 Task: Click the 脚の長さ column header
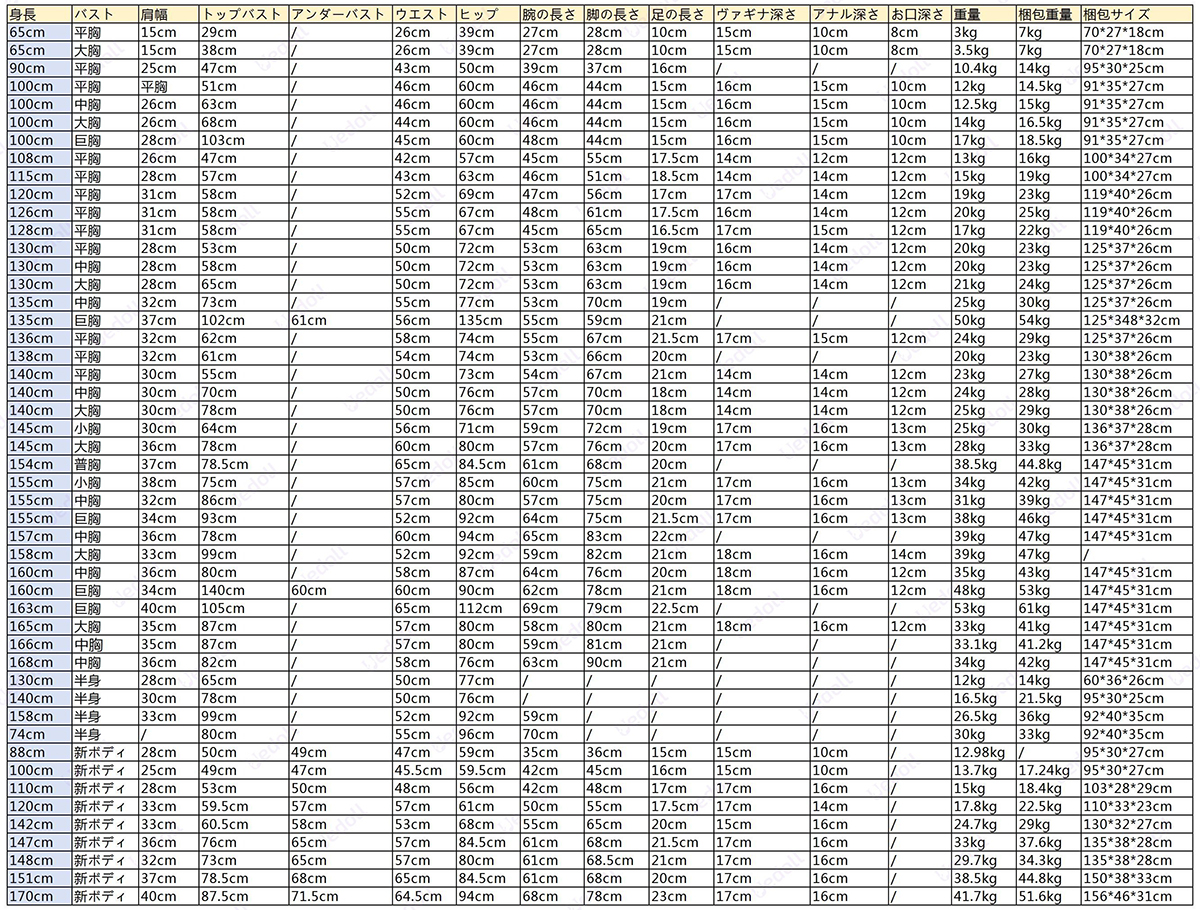(615, 14)
